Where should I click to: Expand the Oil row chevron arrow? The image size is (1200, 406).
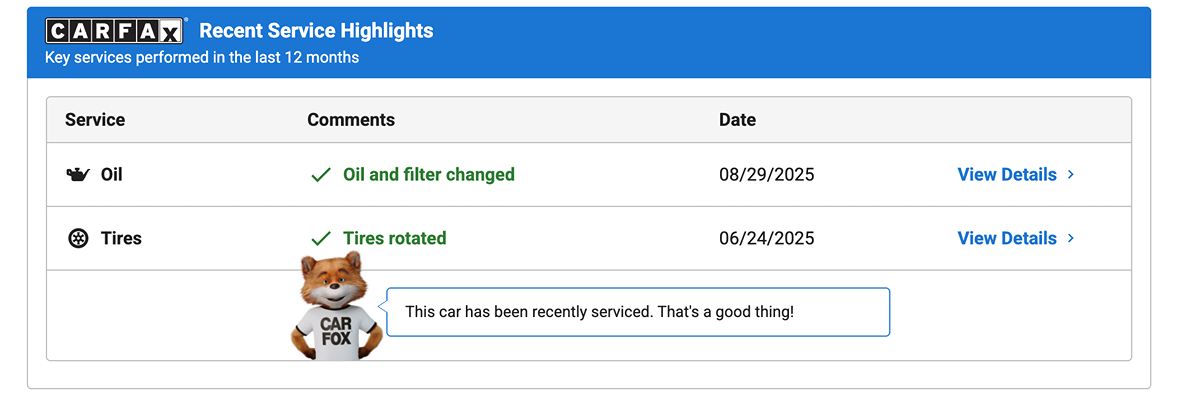tap(1071, 175)
